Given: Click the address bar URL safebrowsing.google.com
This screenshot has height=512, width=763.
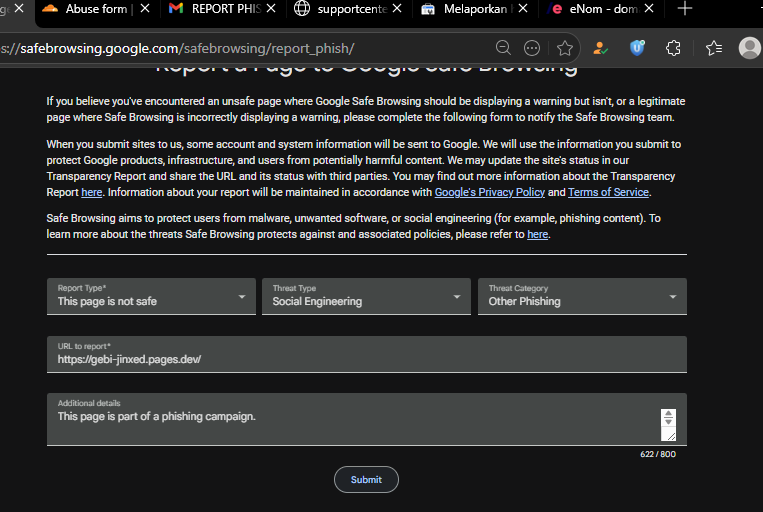Looking at the screenshot, I should [187, 48].
